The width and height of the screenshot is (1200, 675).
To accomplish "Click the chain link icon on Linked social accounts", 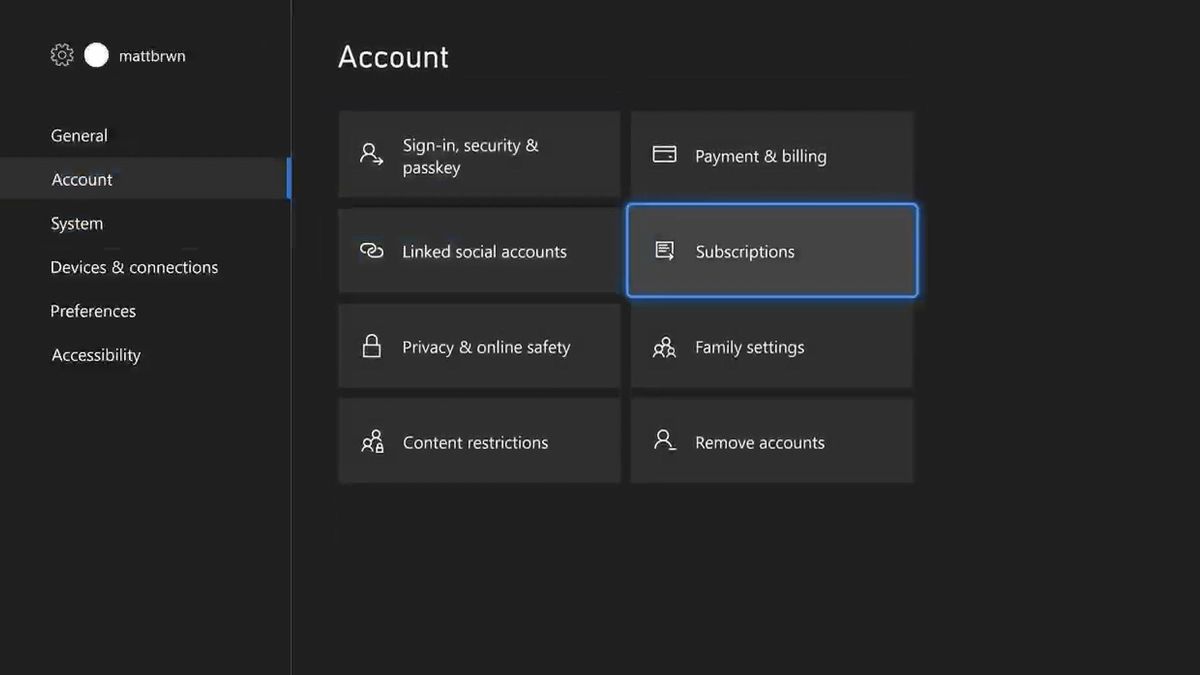I will [x=371, y=251].
